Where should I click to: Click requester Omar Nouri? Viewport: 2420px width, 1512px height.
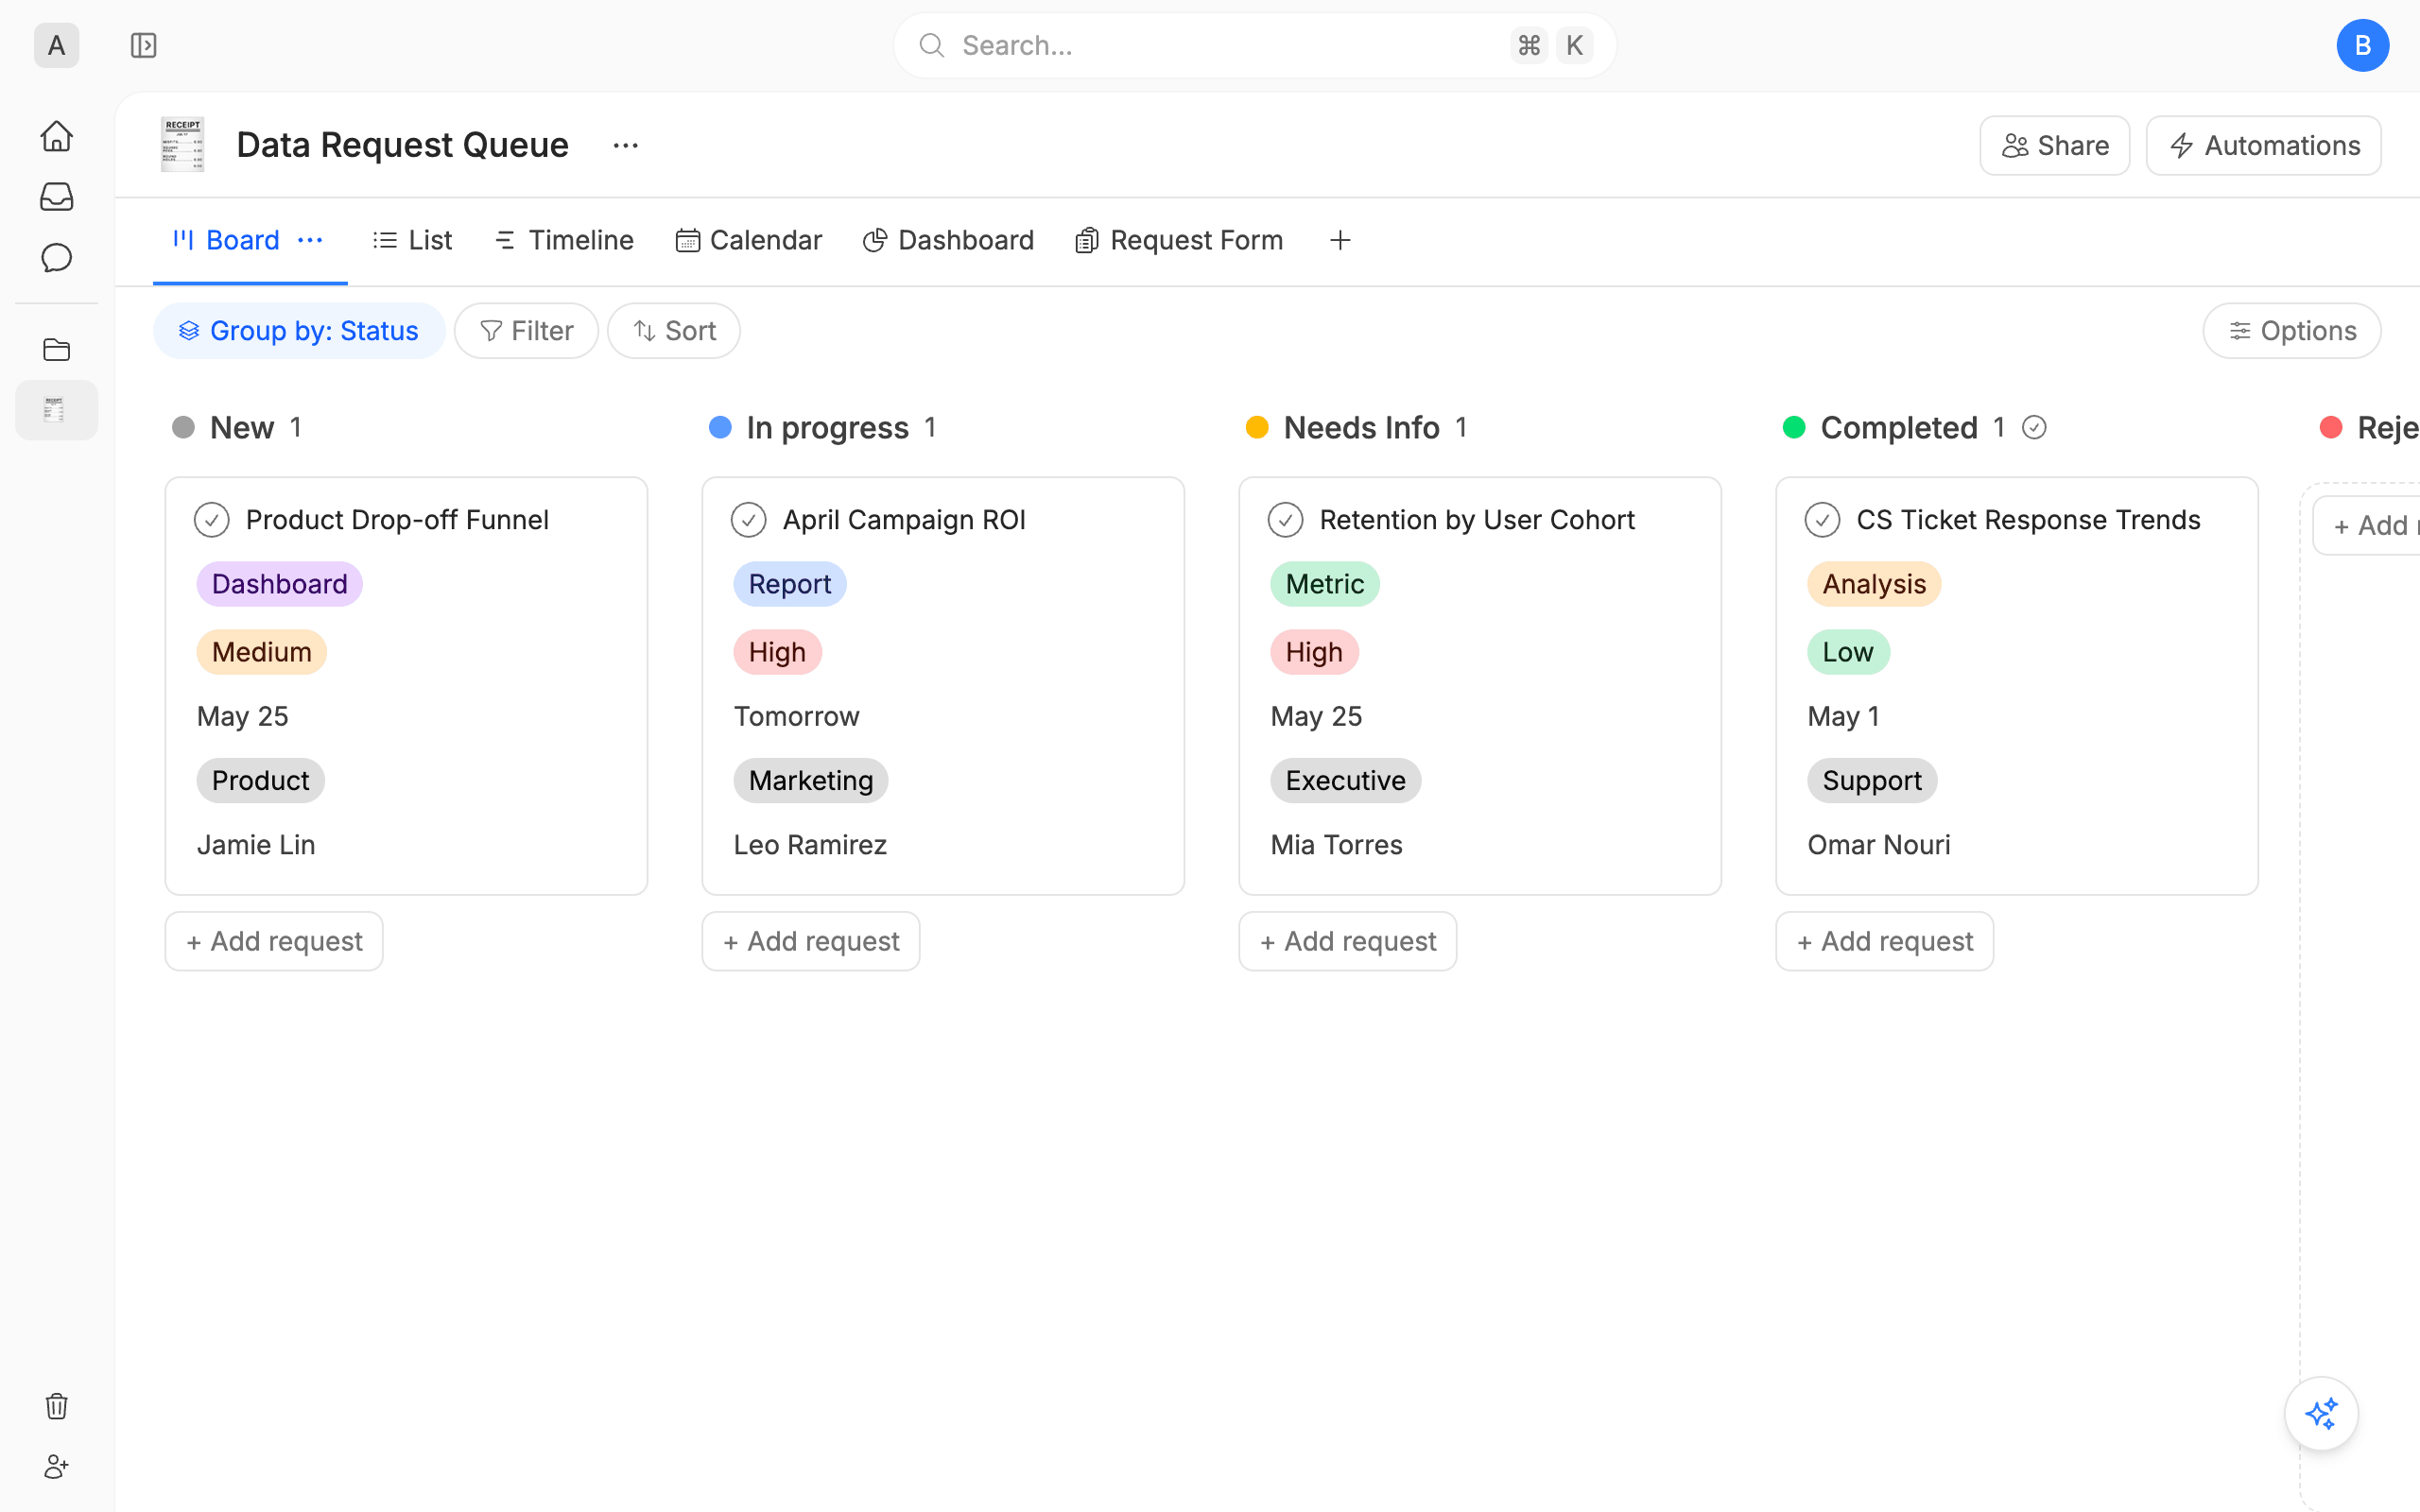click(1879, 845)
